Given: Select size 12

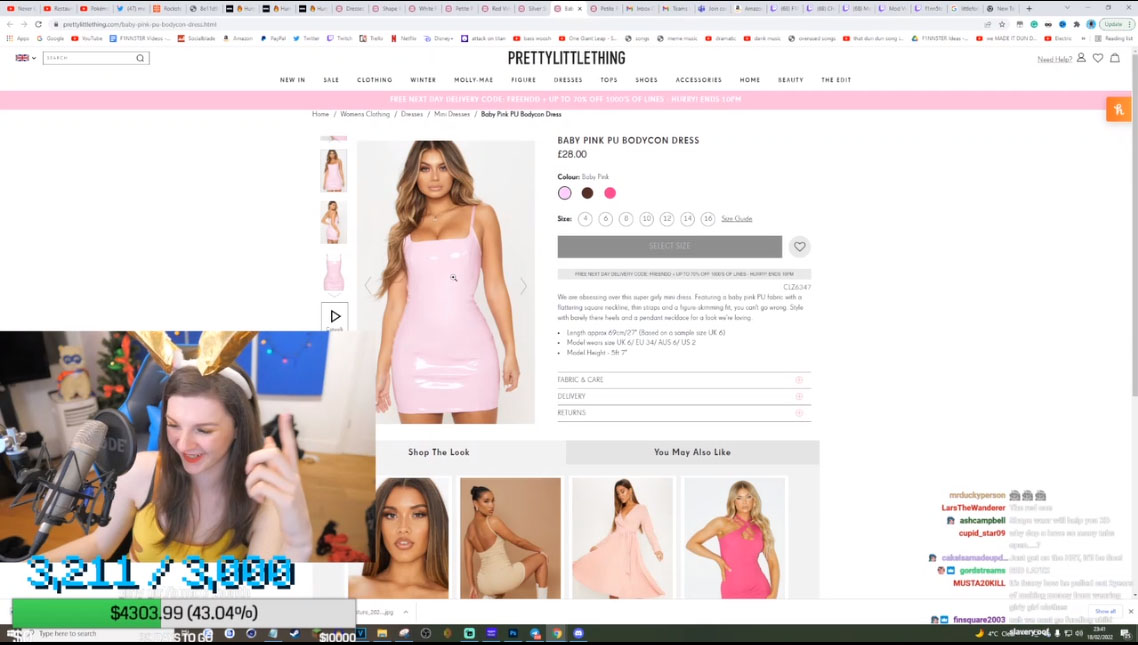Looking at the screenshot, I should (x=666, y=218).
